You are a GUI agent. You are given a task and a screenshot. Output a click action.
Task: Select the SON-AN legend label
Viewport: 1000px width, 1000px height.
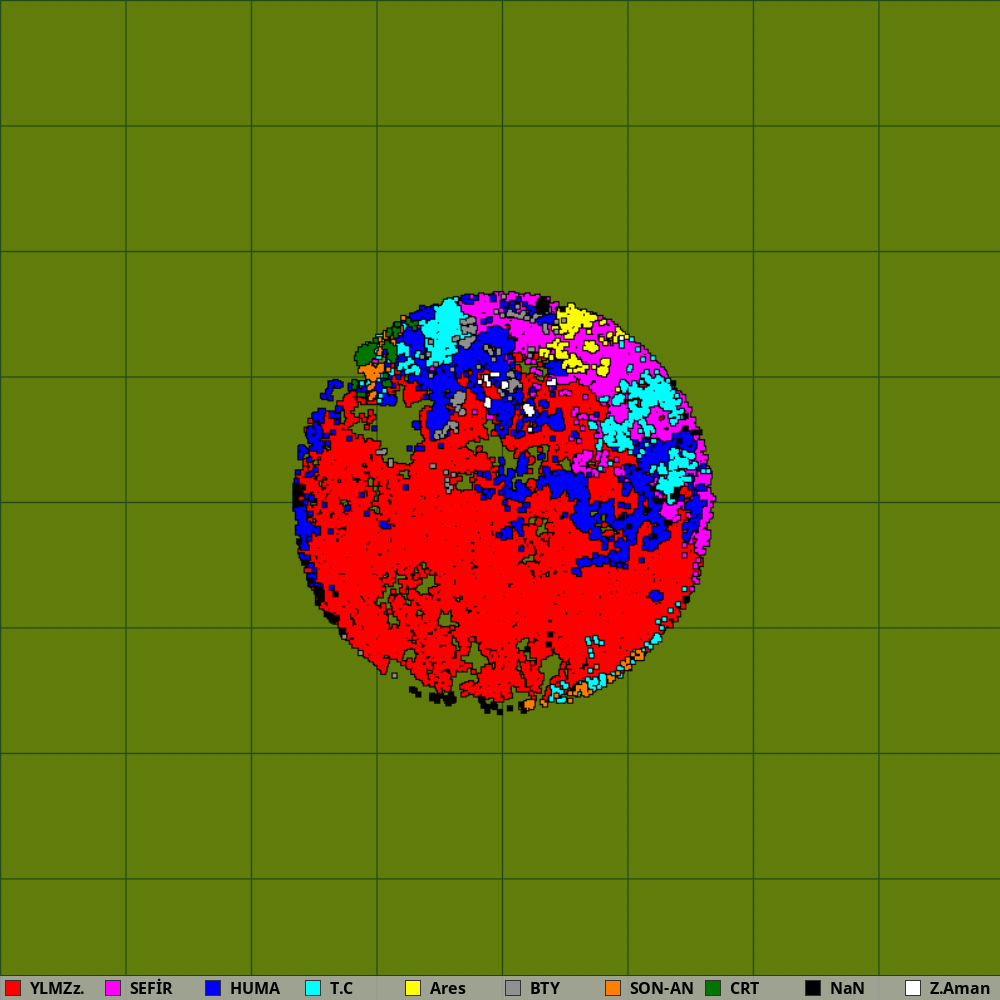(x=661, y=989)
